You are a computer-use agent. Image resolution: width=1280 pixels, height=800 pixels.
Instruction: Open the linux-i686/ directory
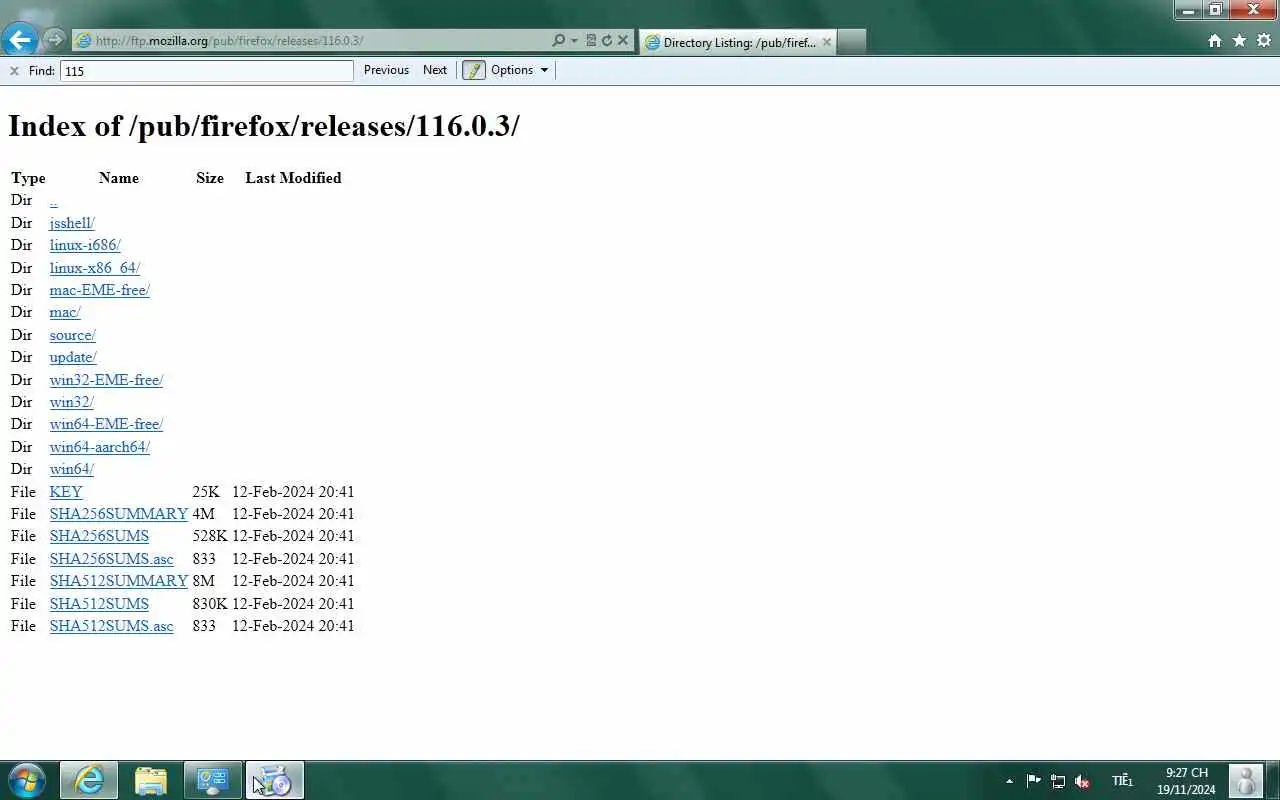pos(85,245)
